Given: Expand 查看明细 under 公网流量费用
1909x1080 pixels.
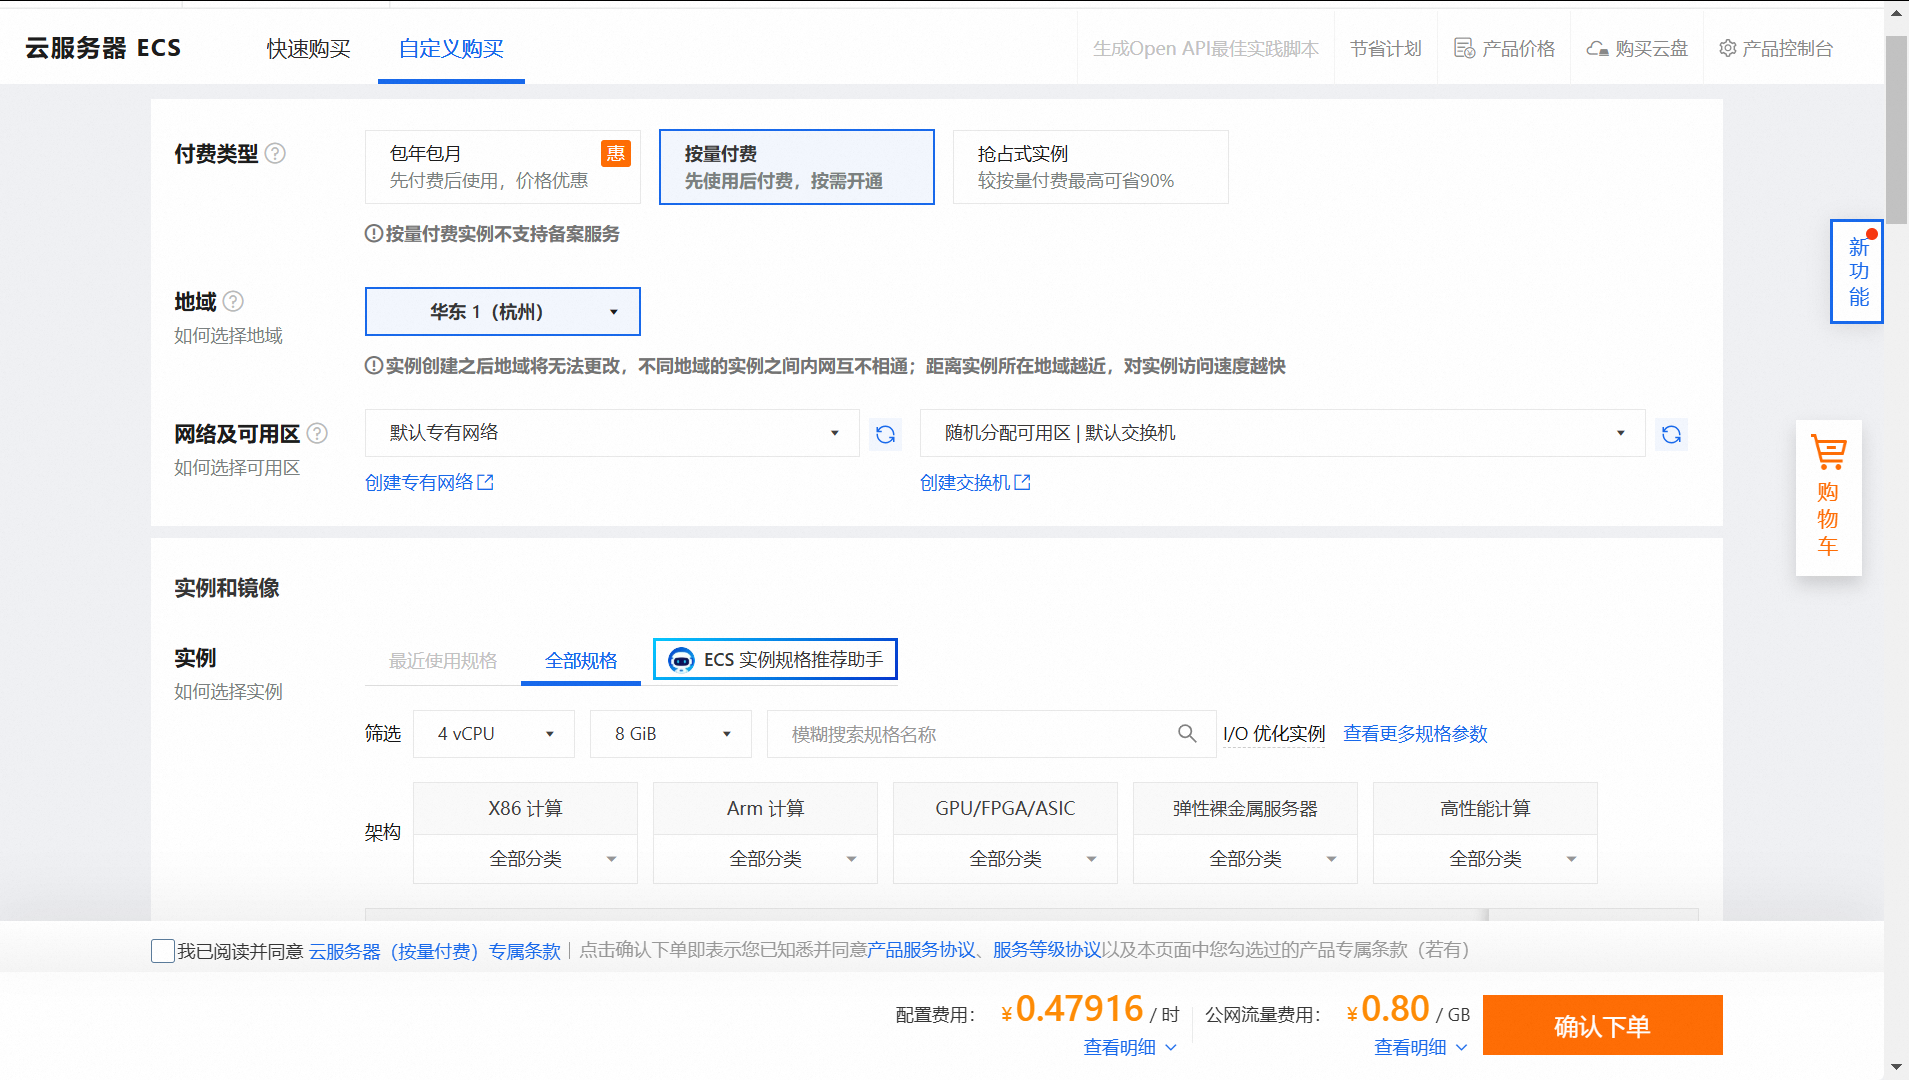Looking at the screenshot, I should [x=1420, y=1047].
